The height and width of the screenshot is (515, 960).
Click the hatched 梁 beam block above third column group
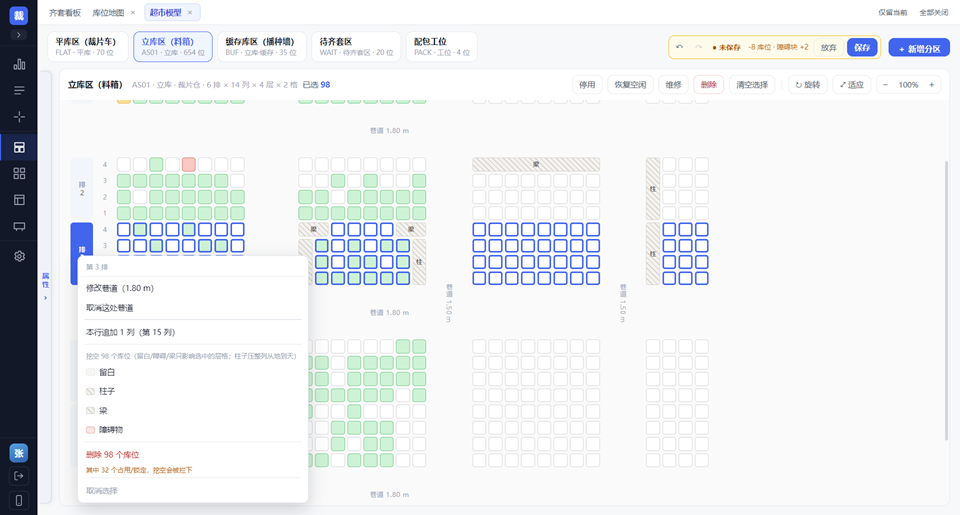pyautogui.click(x=536, y=164)
